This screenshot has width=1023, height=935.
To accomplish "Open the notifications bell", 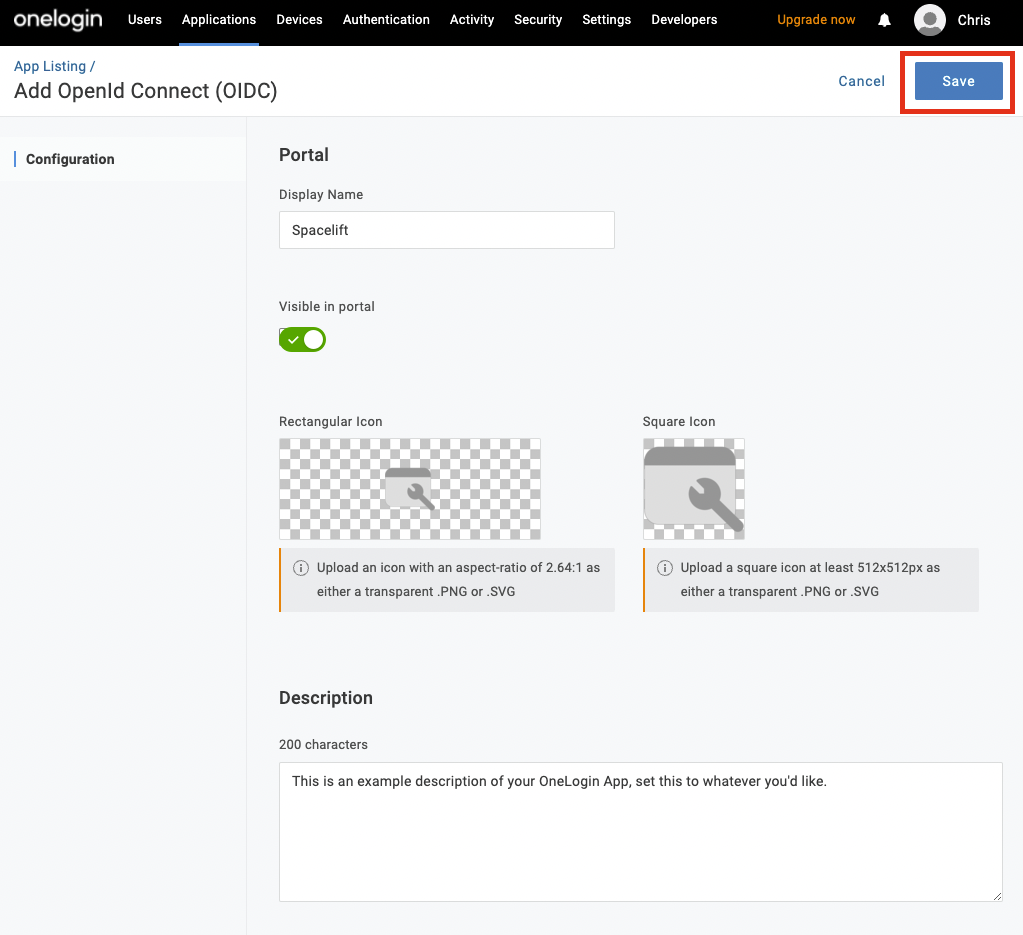I will coord(883,19).
